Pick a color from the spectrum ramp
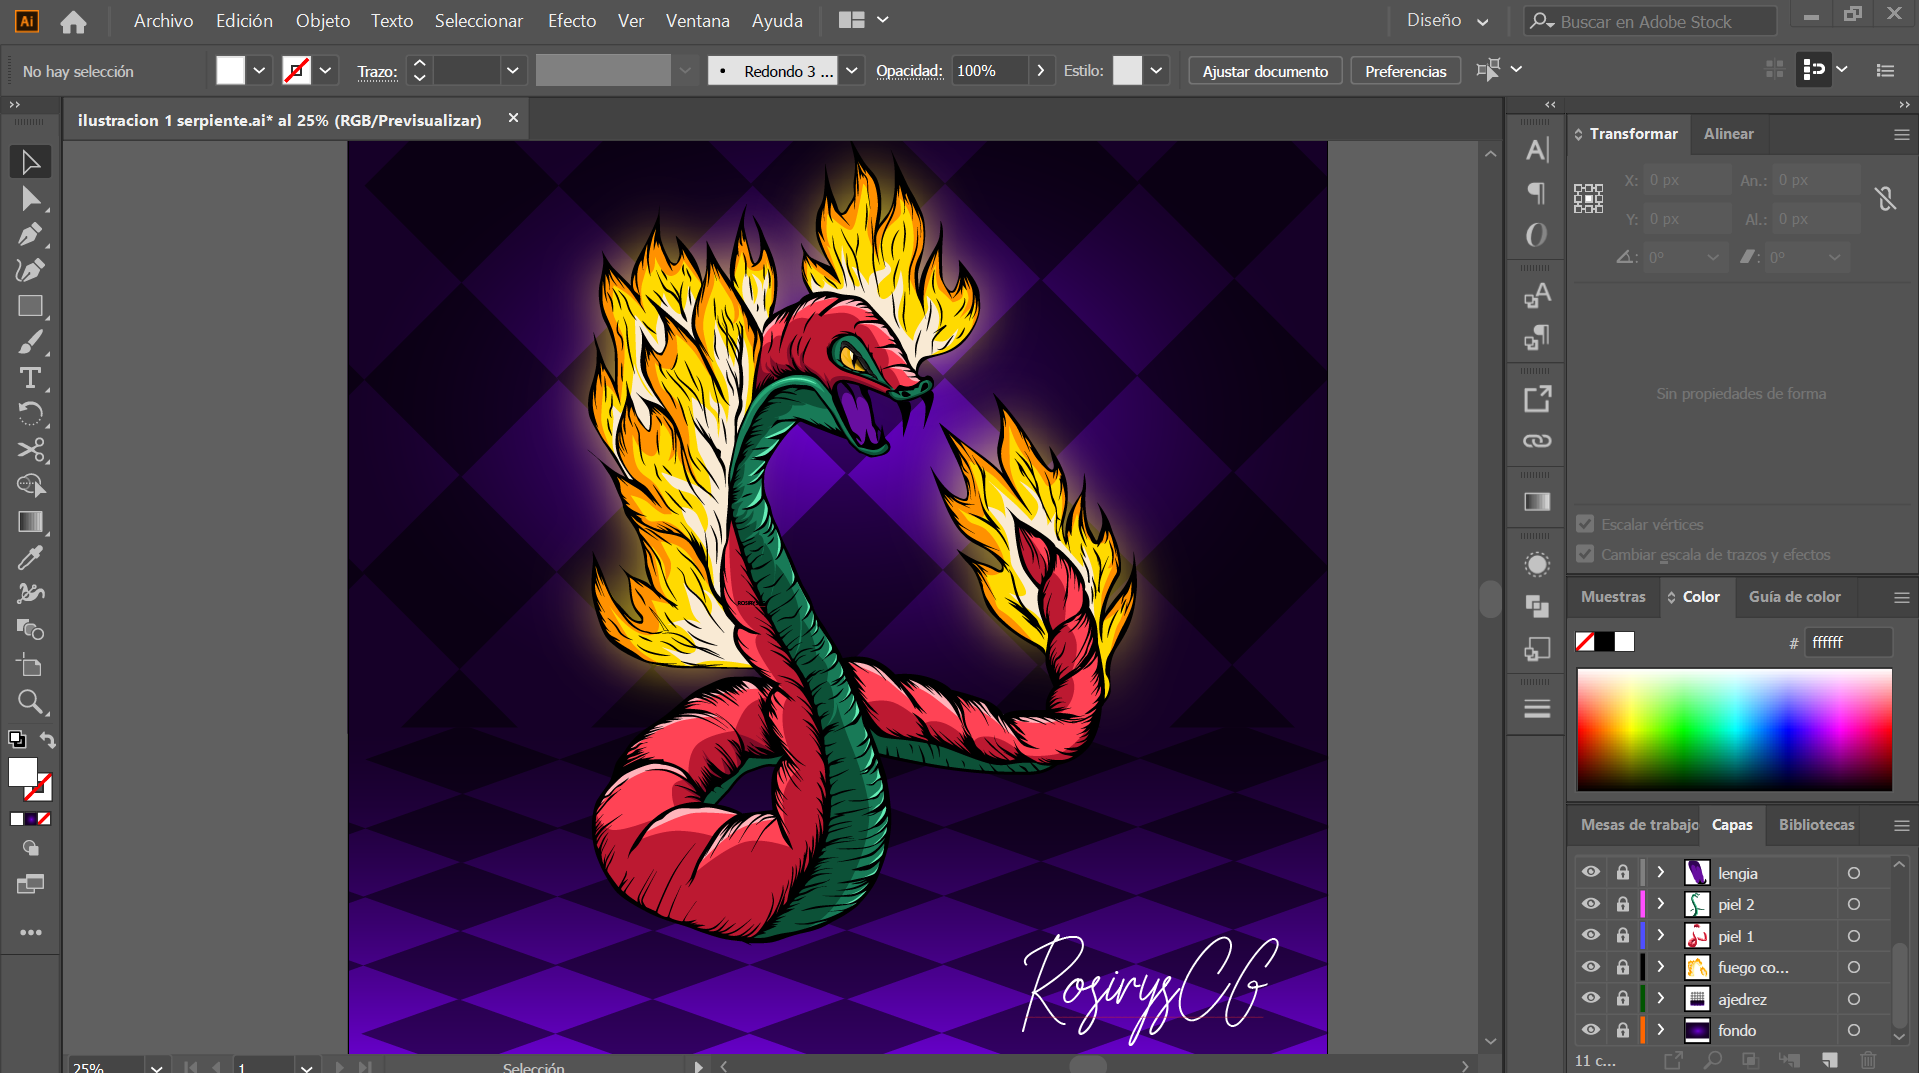Screen dimensions: 1919x1073 (1734, 730)
